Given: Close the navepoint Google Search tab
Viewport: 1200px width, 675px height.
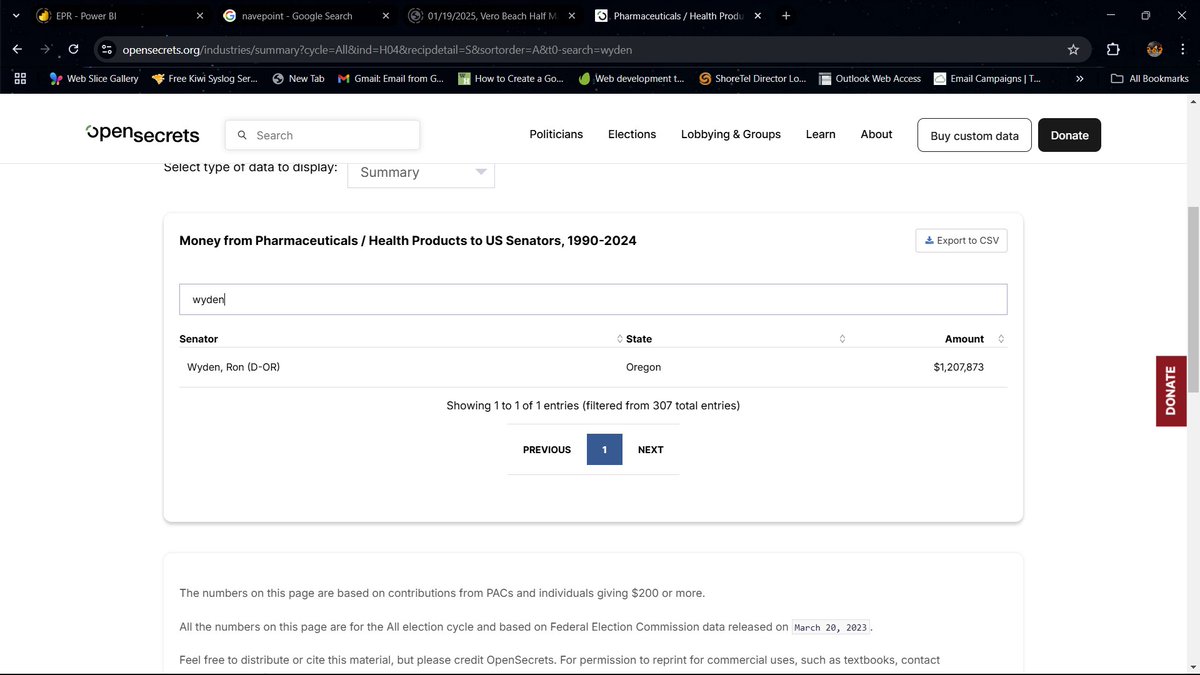Looking at the screenshot, I should coord(386,16).
